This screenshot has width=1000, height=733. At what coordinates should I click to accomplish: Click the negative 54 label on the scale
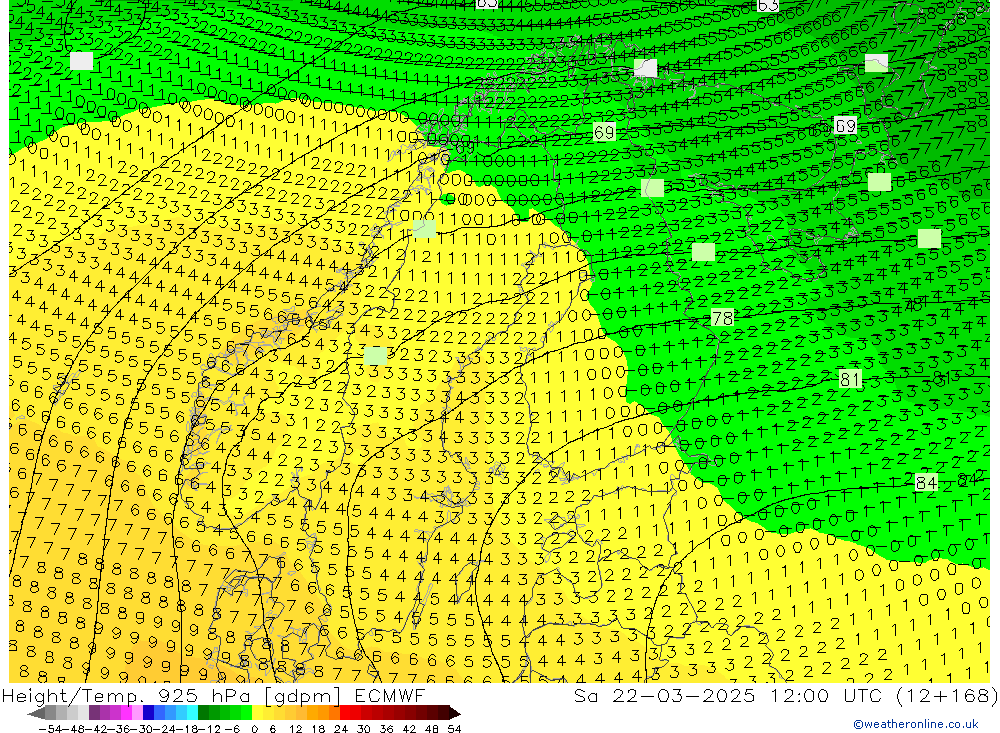tap(50, 729)
